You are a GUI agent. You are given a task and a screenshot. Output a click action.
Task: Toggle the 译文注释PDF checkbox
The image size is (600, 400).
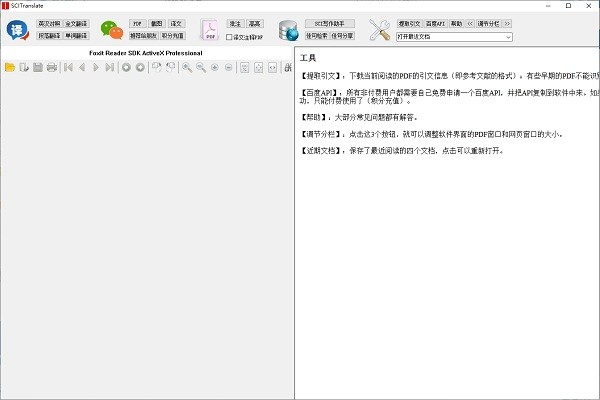click(230, 37)
